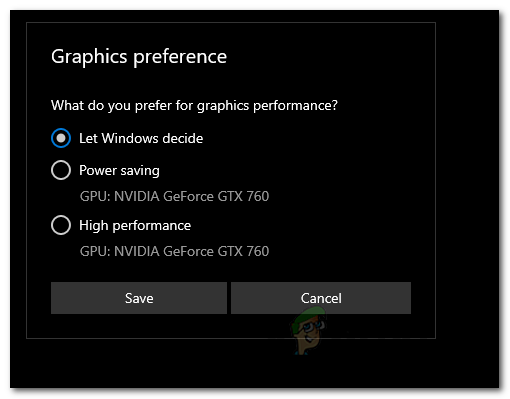Click the empty circle beside Power saving
The height and width of the screenshot is (399, 510).
(x=61, y=170)
